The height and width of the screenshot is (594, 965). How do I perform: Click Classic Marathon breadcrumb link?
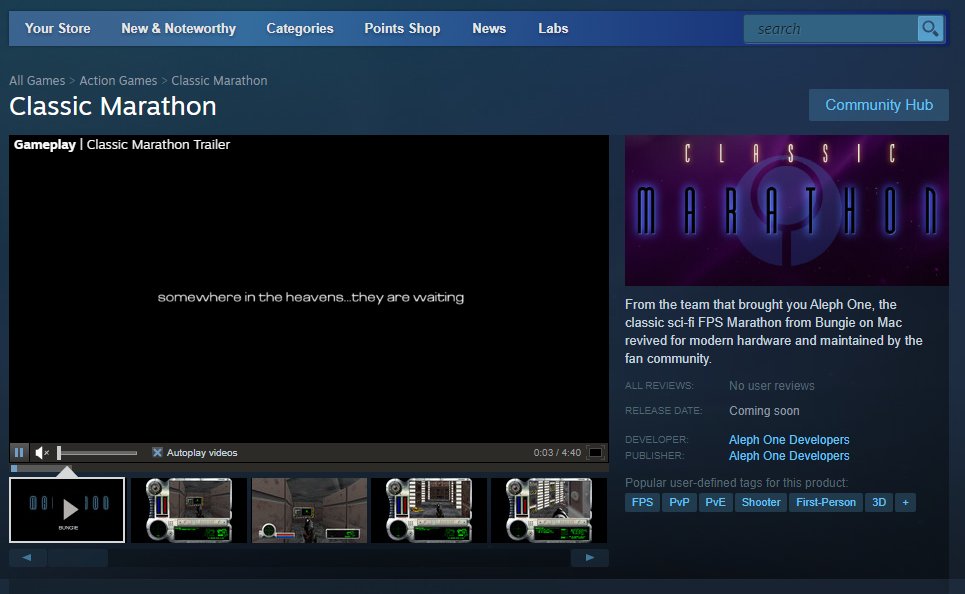(x=219, y=81)
